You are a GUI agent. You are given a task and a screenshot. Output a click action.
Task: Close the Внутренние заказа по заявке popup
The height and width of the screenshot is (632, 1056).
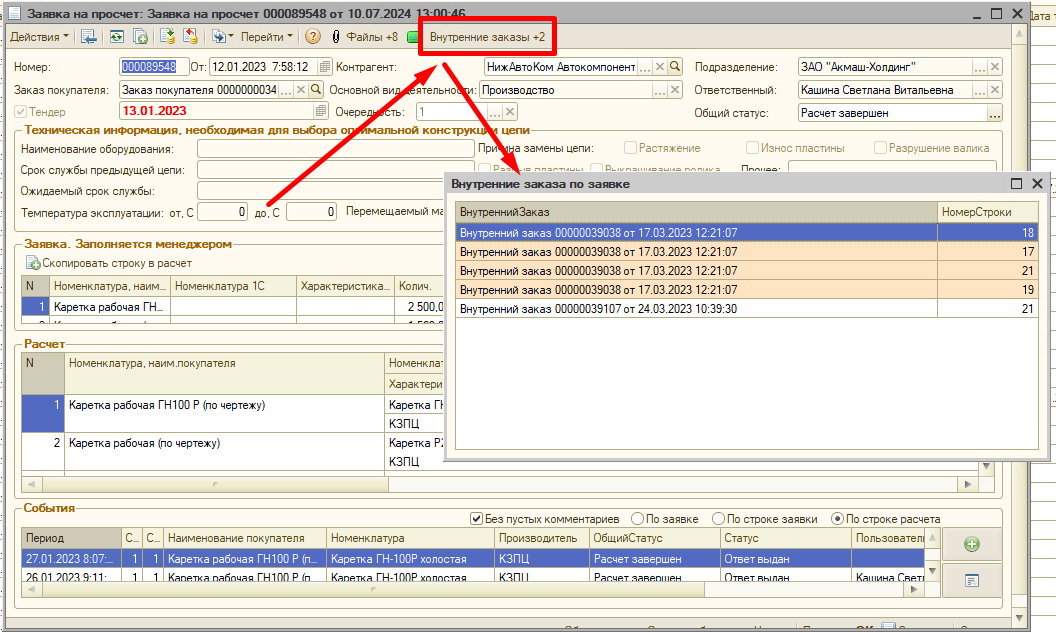coord(1037,184)
